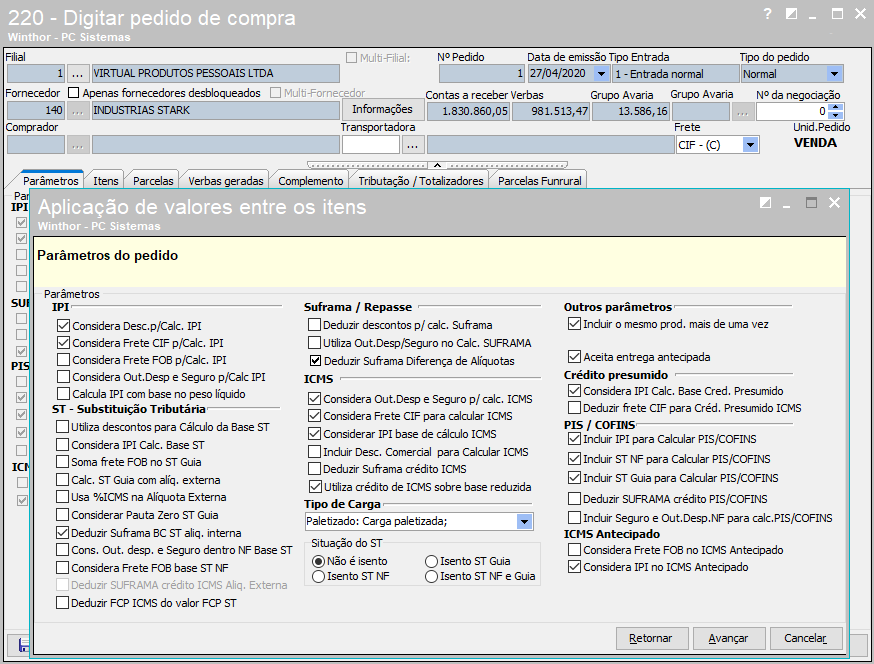The height and width of the screenshot is (664, 874).
Task: Check Considera IPI Calc. Base ST
Action: click(x=62, y=445)
